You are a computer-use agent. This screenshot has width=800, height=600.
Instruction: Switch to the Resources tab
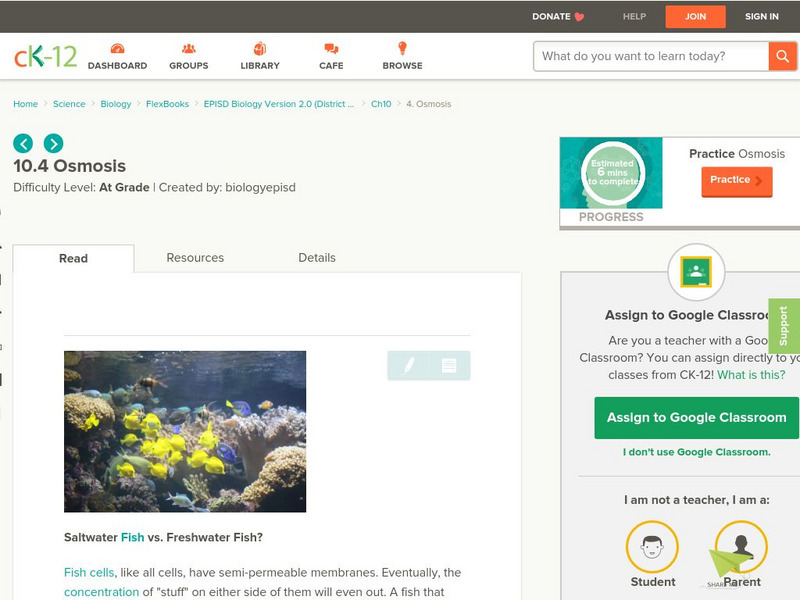click(195, 258)
